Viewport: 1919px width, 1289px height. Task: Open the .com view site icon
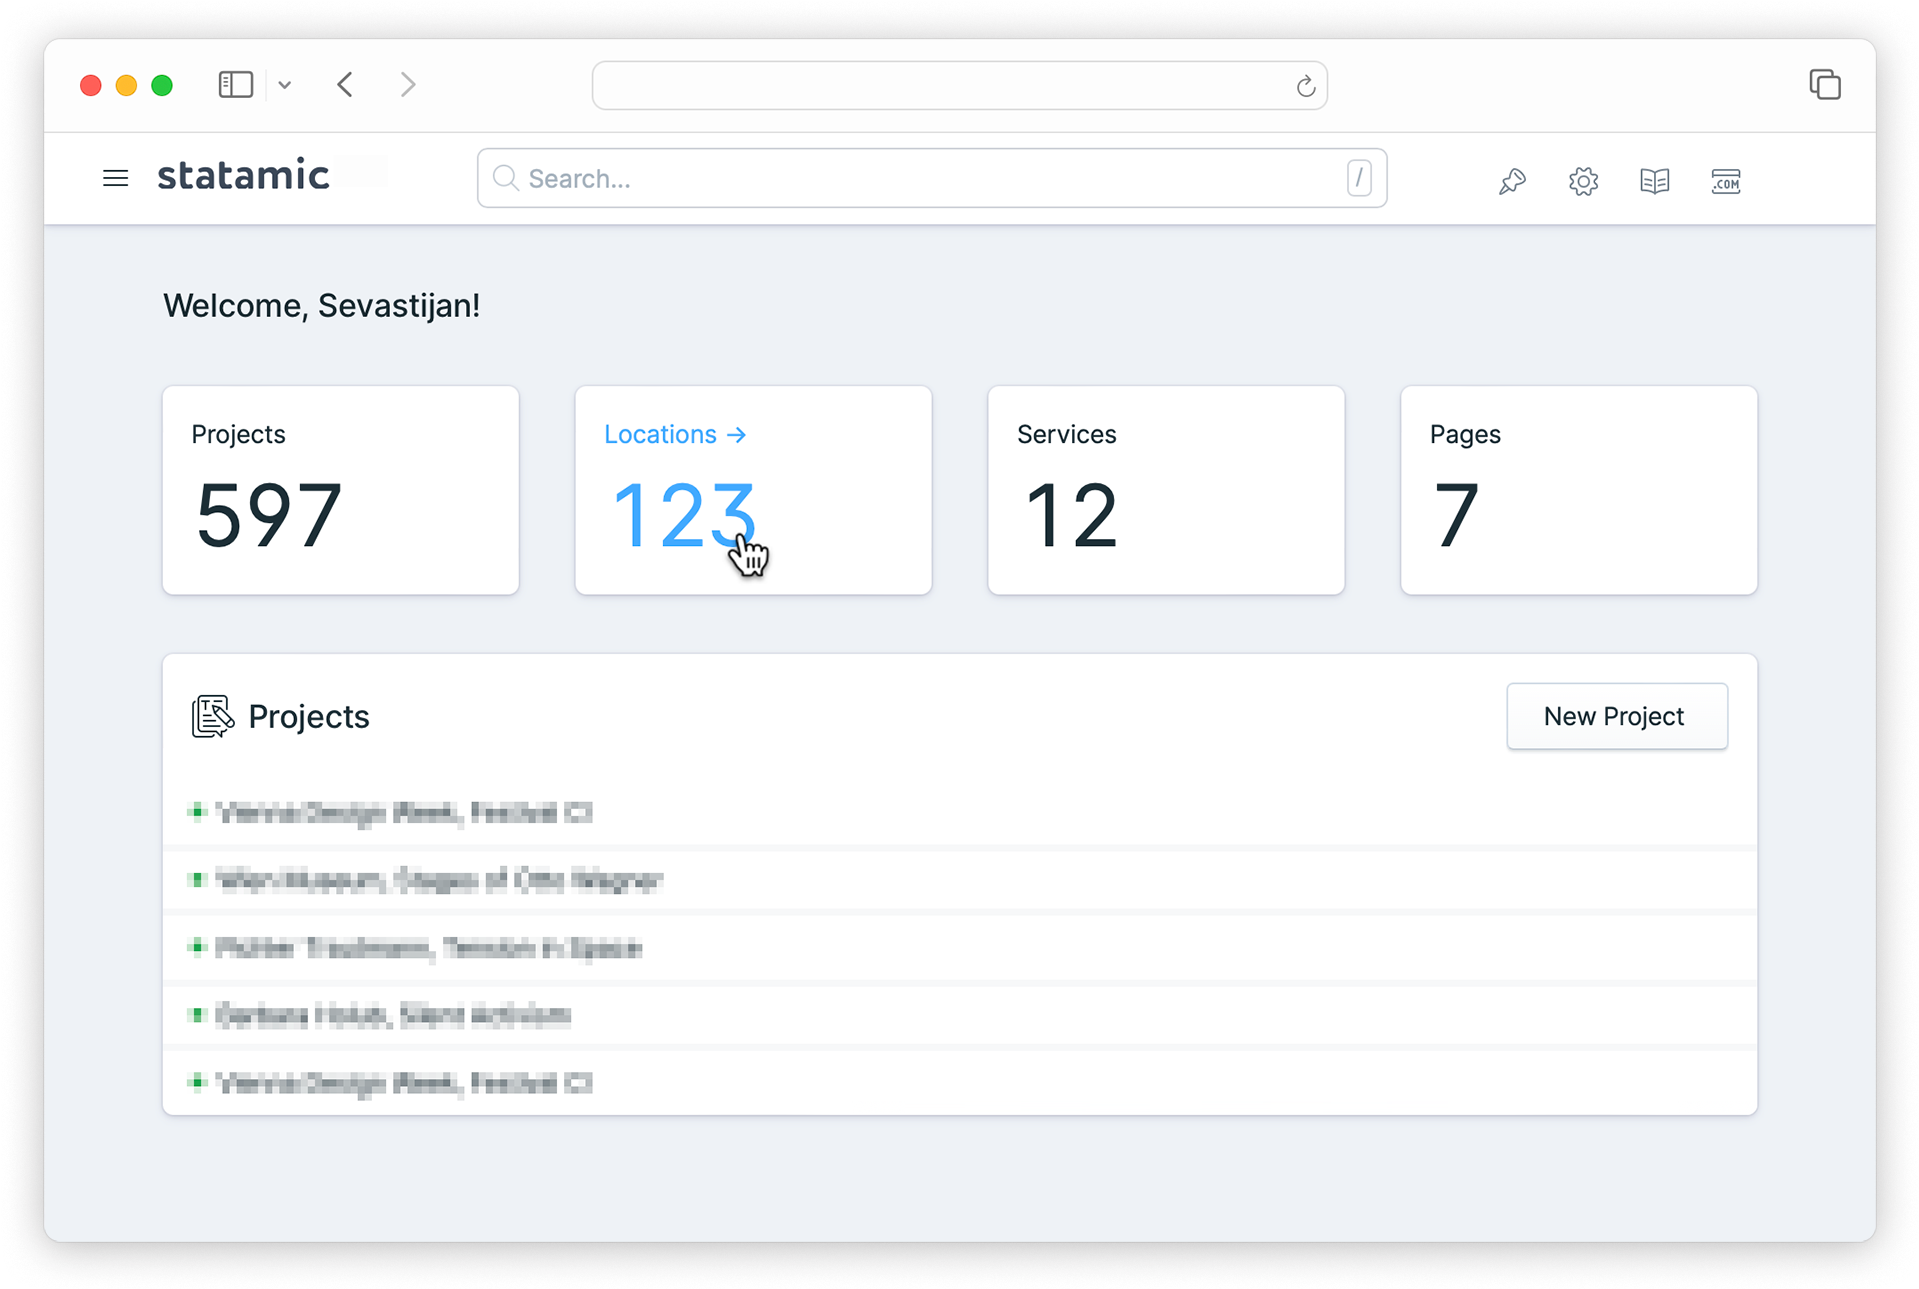1725,181
